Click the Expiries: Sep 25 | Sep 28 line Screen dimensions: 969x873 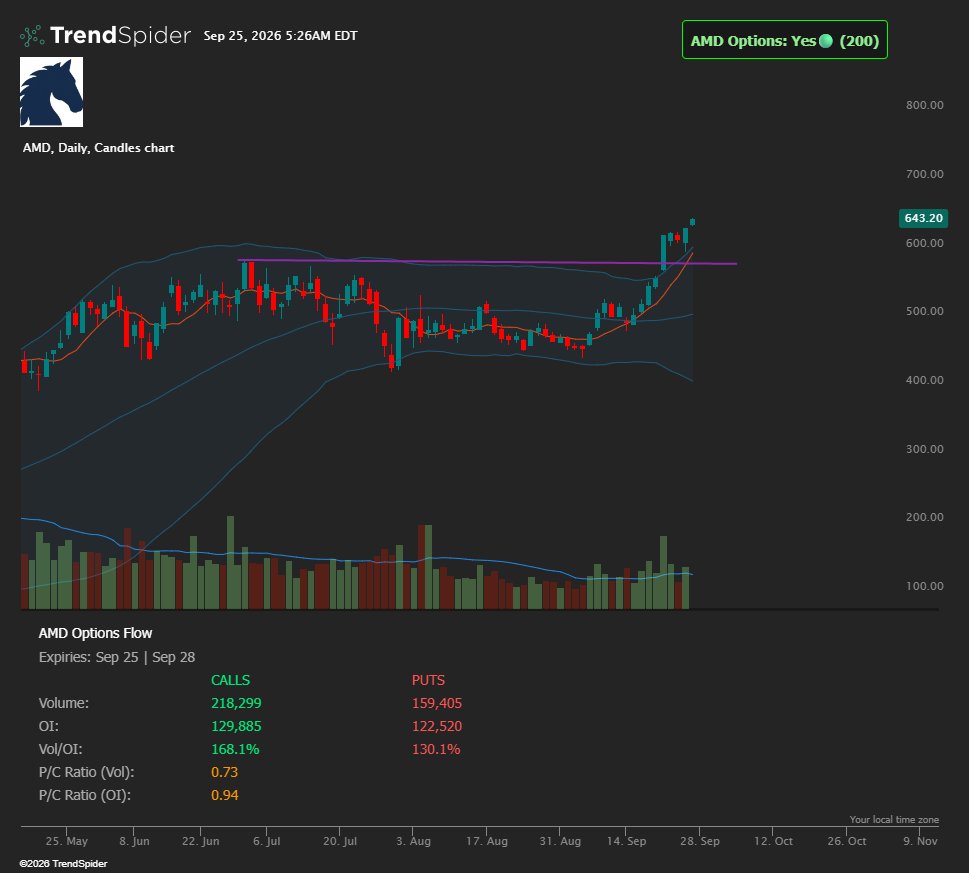point(117,657)
